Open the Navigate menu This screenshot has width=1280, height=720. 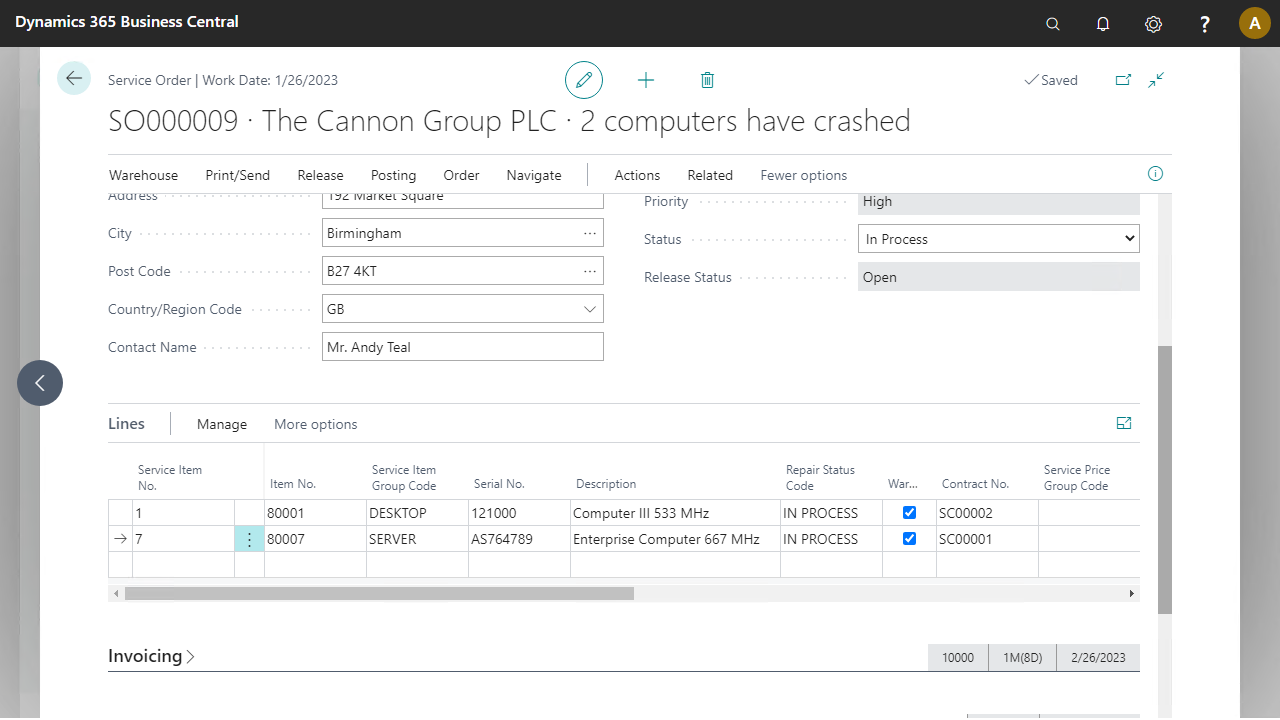pyautogui.click(x=534, y=175)
